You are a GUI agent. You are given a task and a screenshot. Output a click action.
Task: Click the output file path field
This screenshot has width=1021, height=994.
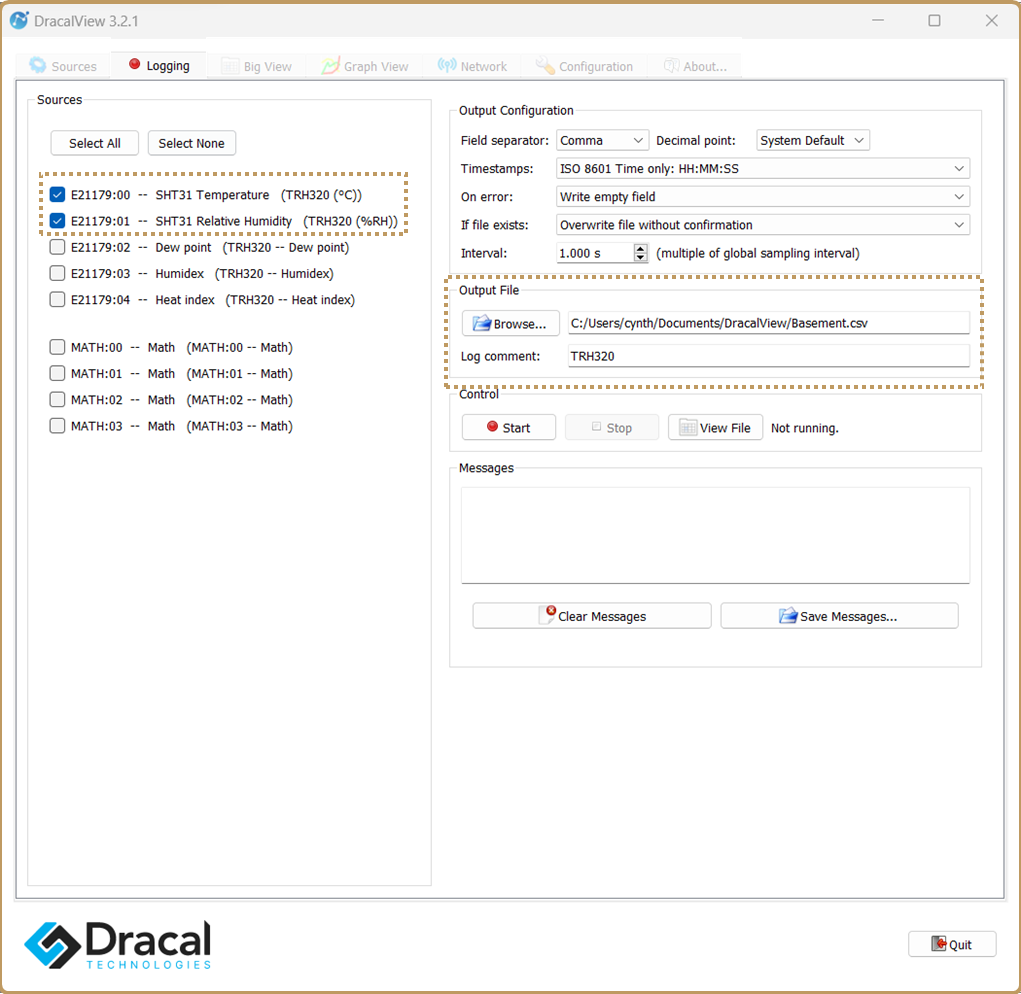tap(768, 323)
